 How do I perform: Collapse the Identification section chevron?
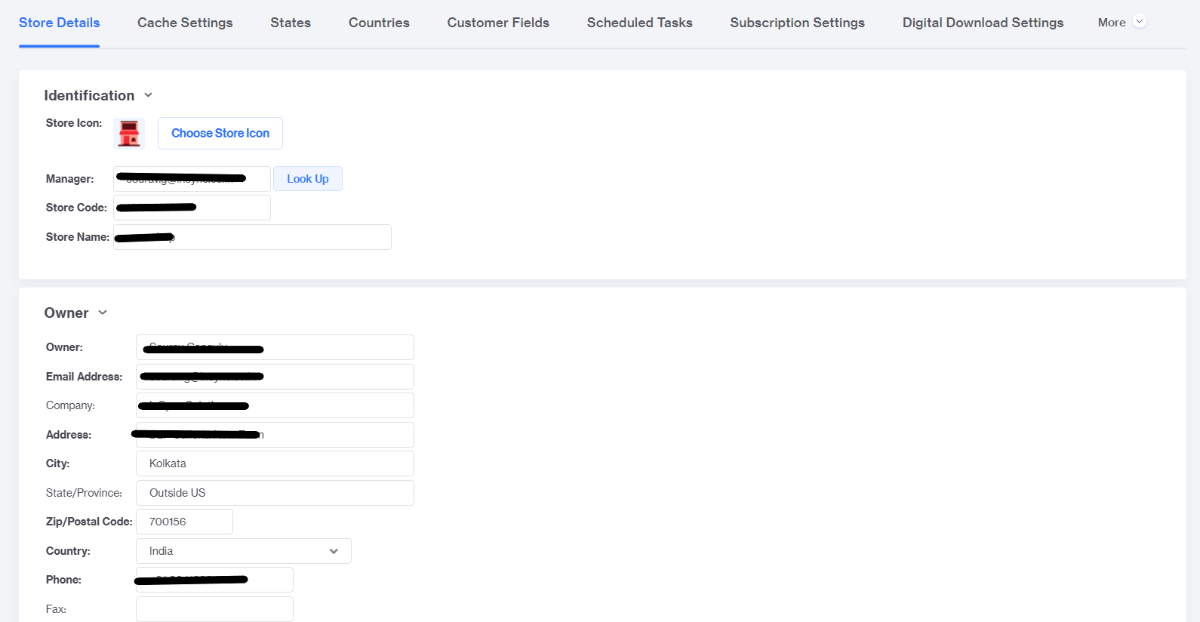coord(148,96)
